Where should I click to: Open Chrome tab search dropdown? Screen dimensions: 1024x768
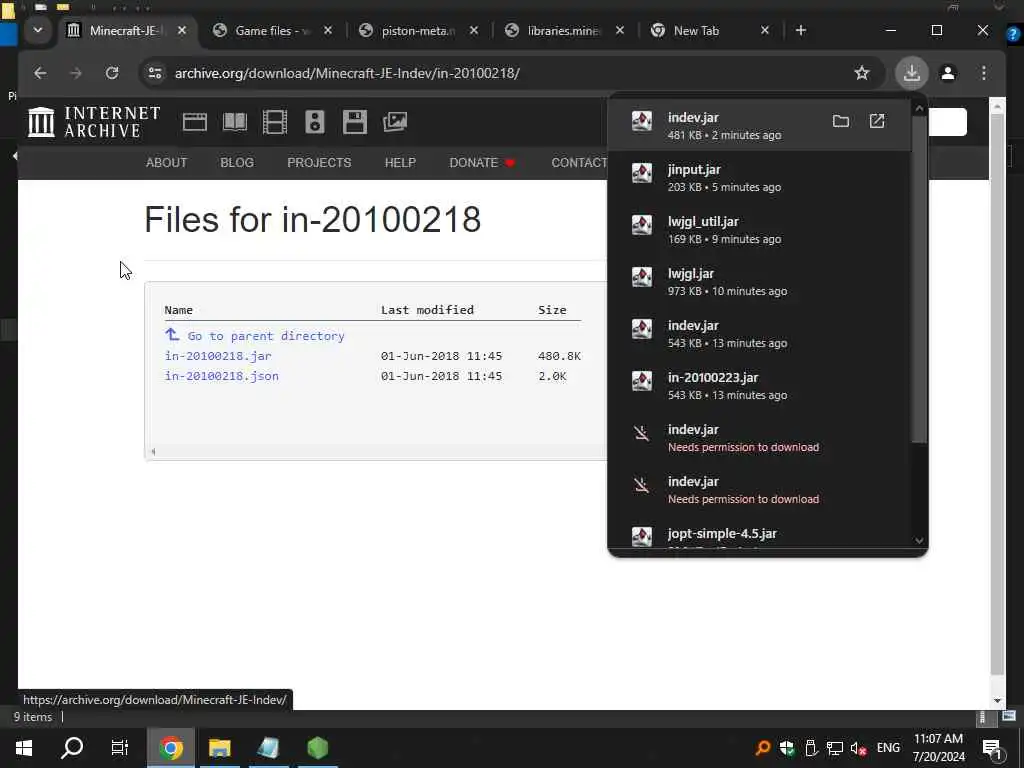pyautogui.click(x=38, y=31)
